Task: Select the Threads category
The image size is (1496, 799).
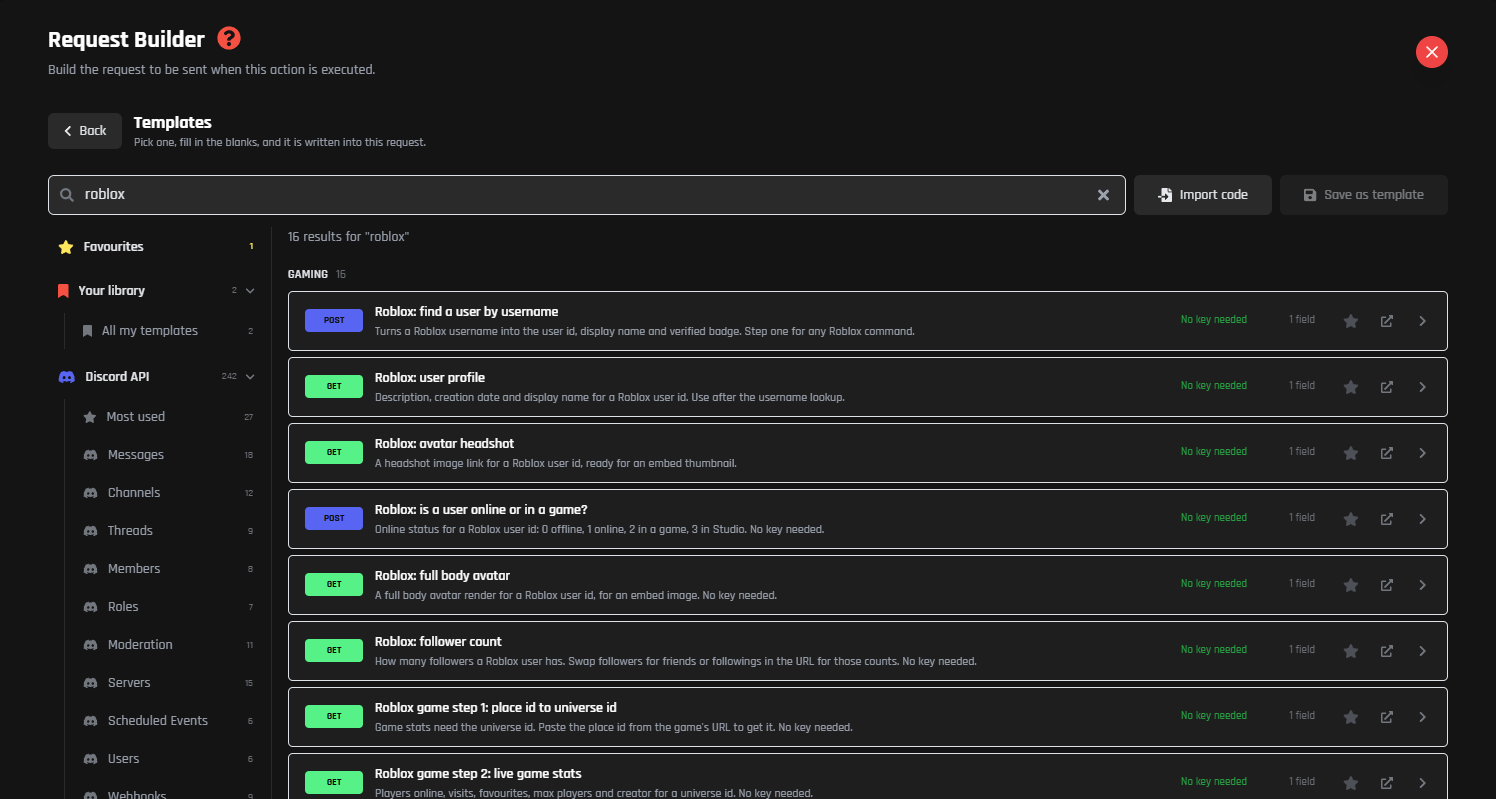Action: (x=168, y=531)
